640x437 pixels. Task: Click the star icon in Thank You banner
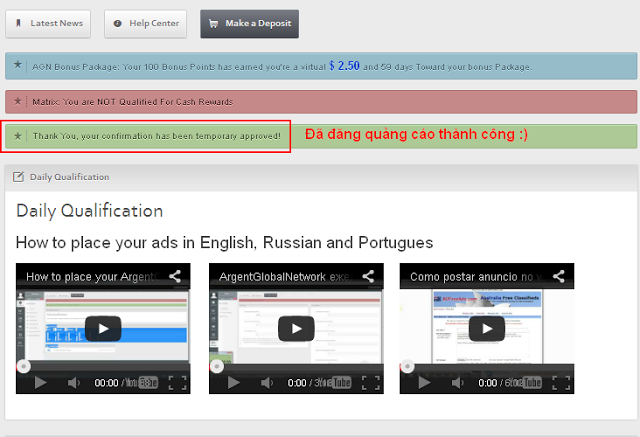18,136
